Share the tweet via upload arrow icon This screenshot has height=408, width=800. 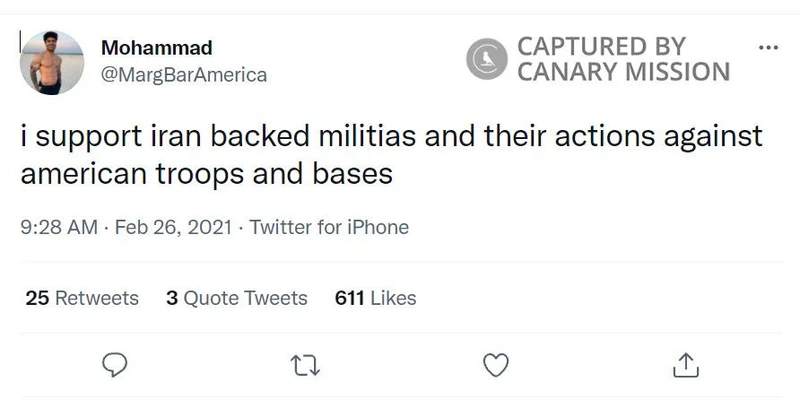coord(685,366)
